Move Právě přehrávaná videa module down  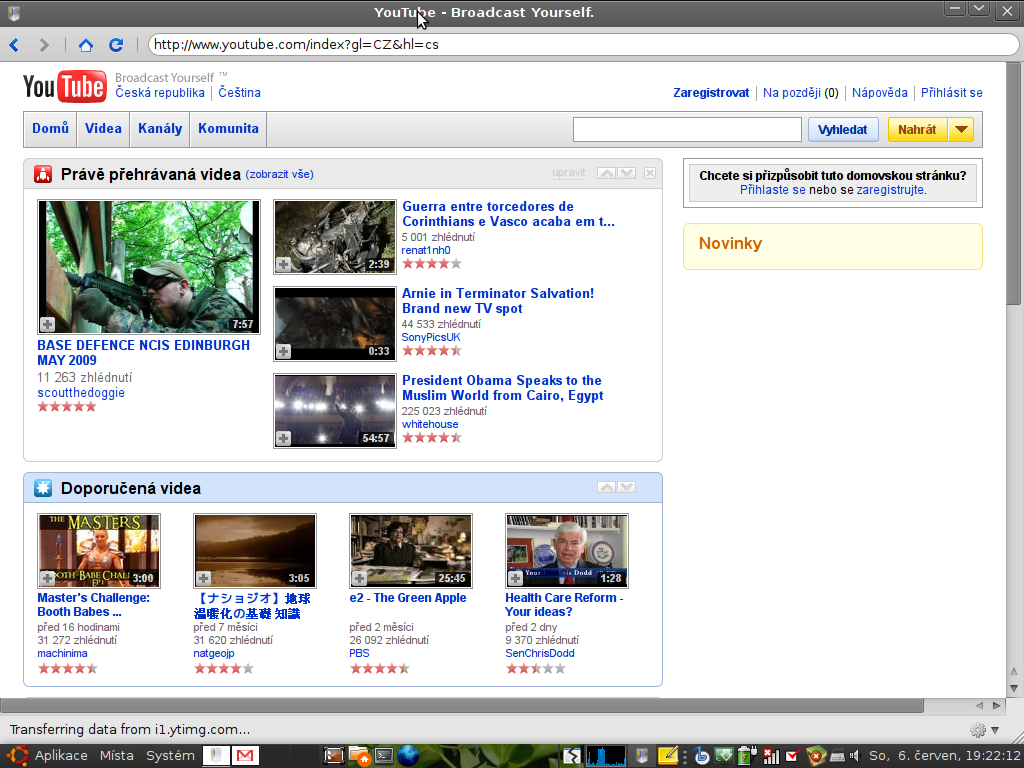(627, 173)
